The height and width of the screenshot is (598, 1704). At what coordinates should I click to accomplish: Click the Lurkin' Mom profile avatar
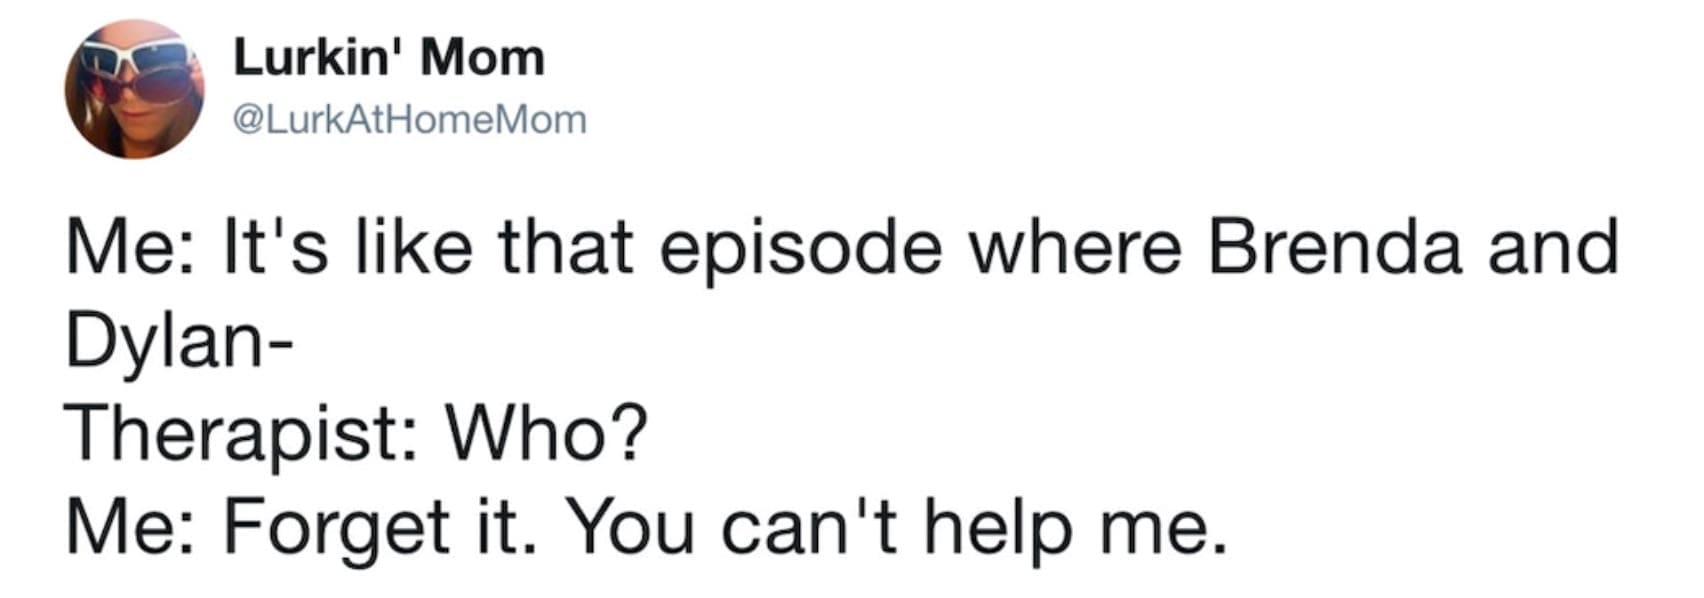[x=133, y=89]
